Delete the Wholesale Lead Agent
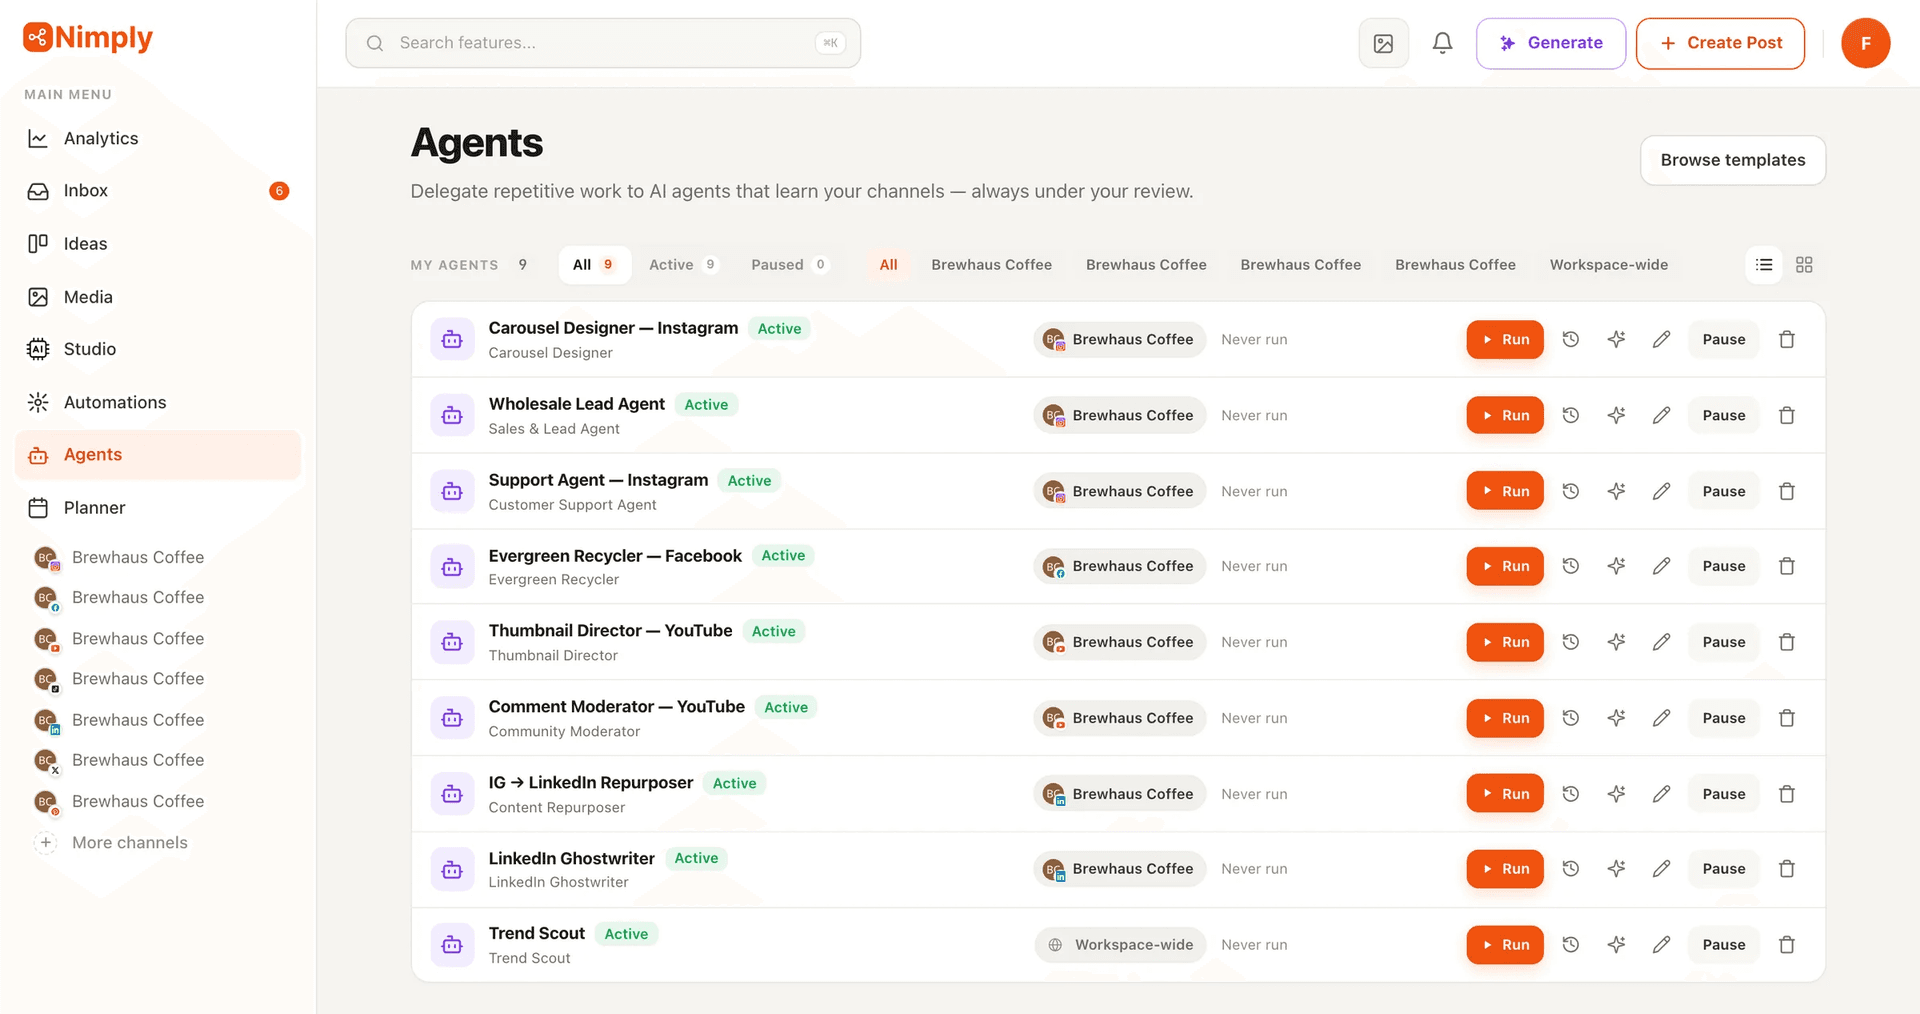The image size is (1920, 1014). 1787,415
